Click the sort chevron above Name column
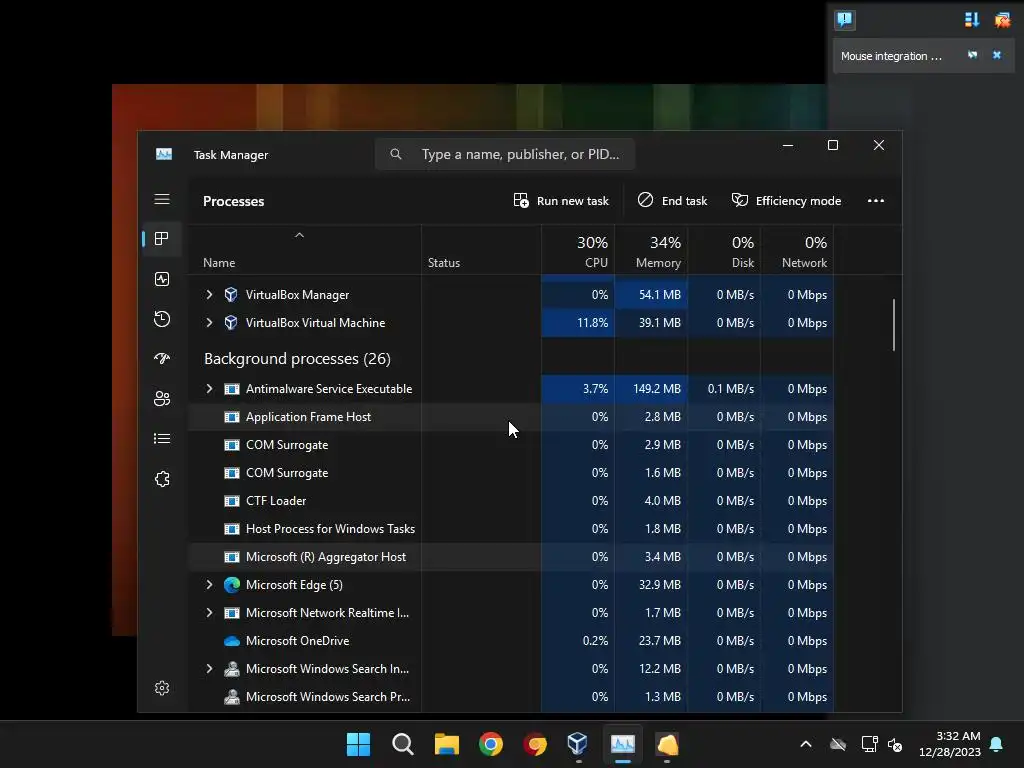The height and width of the screenshot is (768, 1024). point(299,235)
